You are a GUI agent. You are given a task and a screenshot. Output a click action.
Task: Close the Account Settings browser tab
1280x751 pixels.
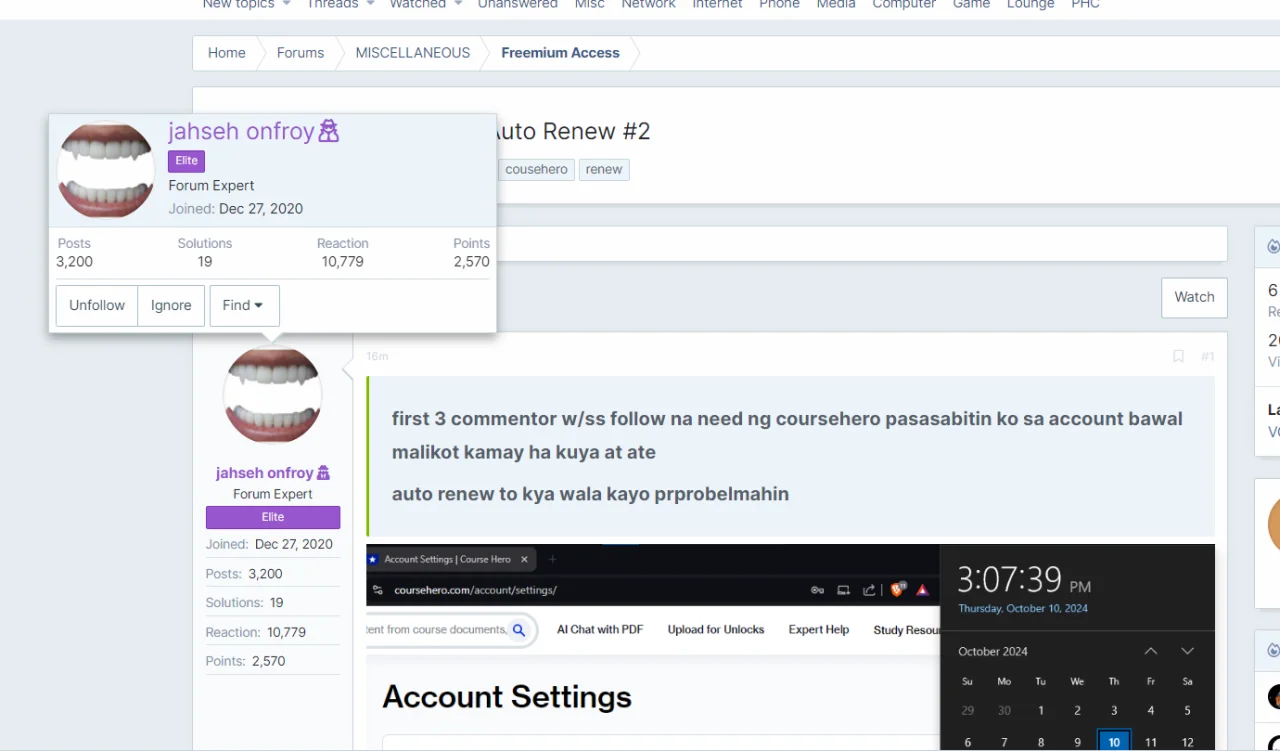[524, 559]
